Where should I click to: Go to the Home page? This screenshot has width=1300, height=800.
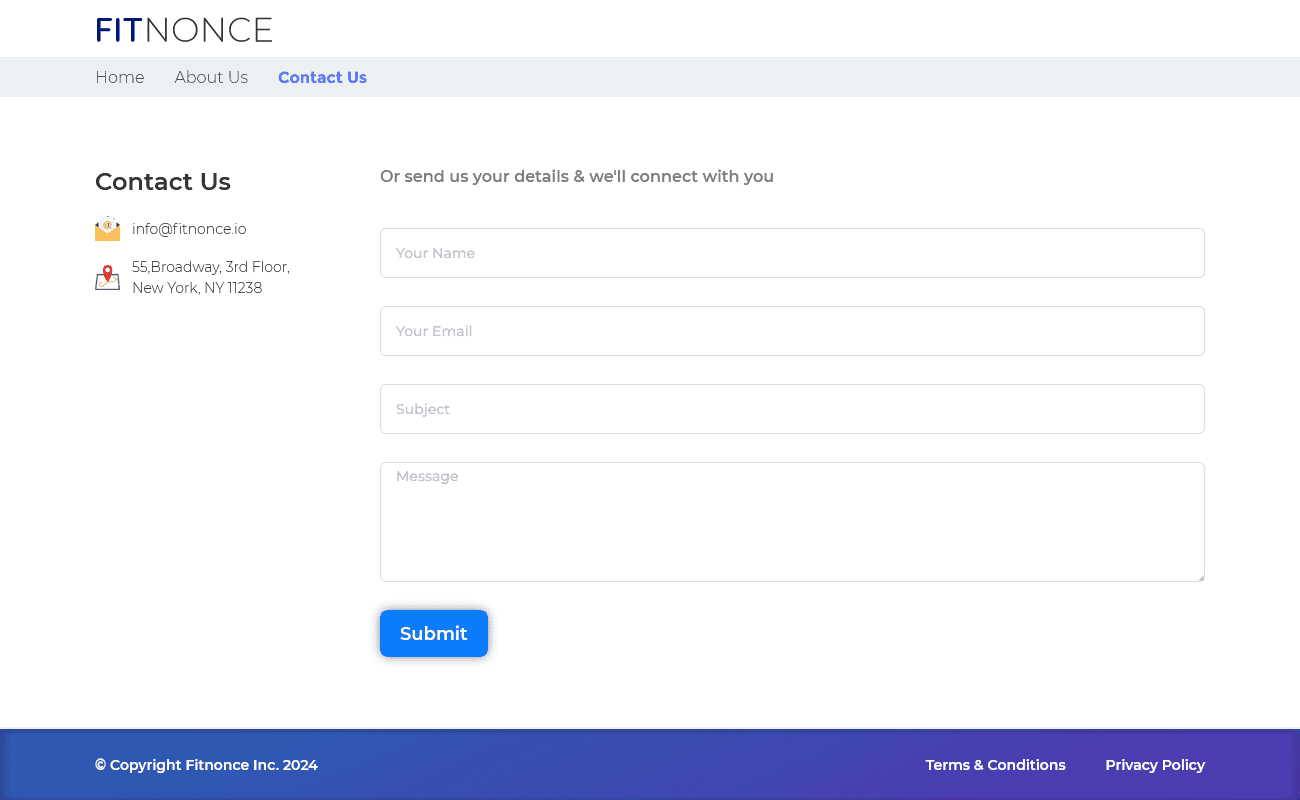coord(120,77)
